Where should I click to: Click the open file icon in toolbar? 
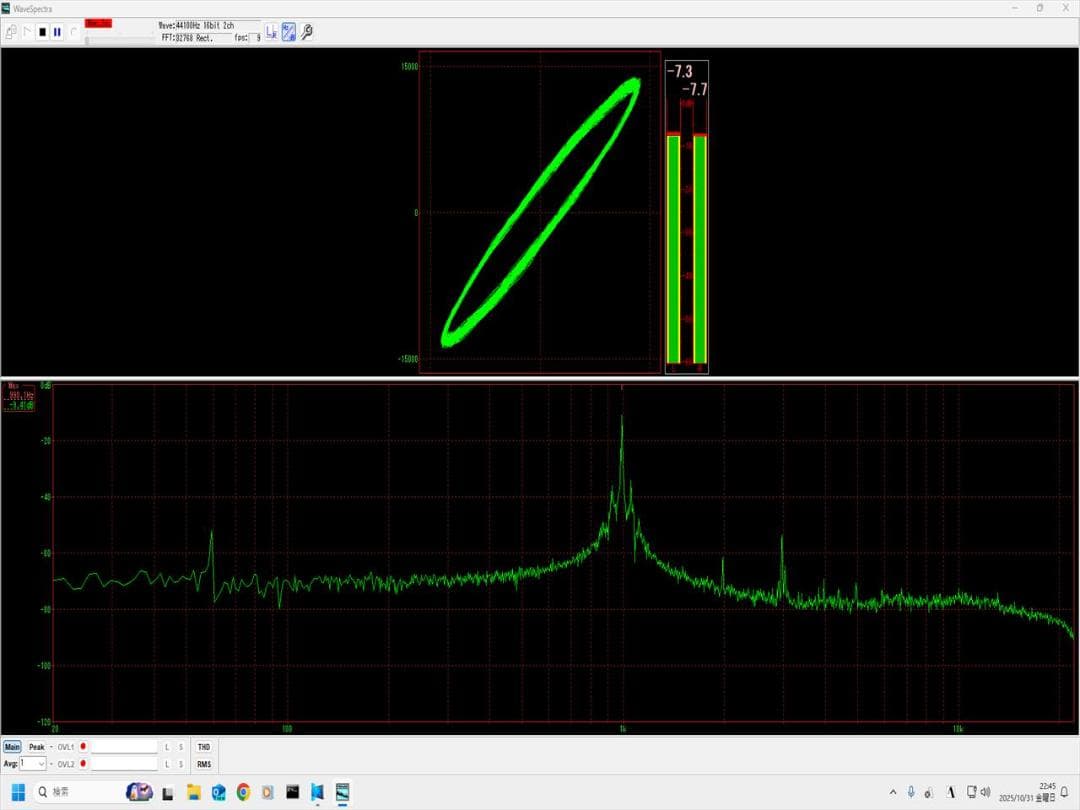coord(11,32)
